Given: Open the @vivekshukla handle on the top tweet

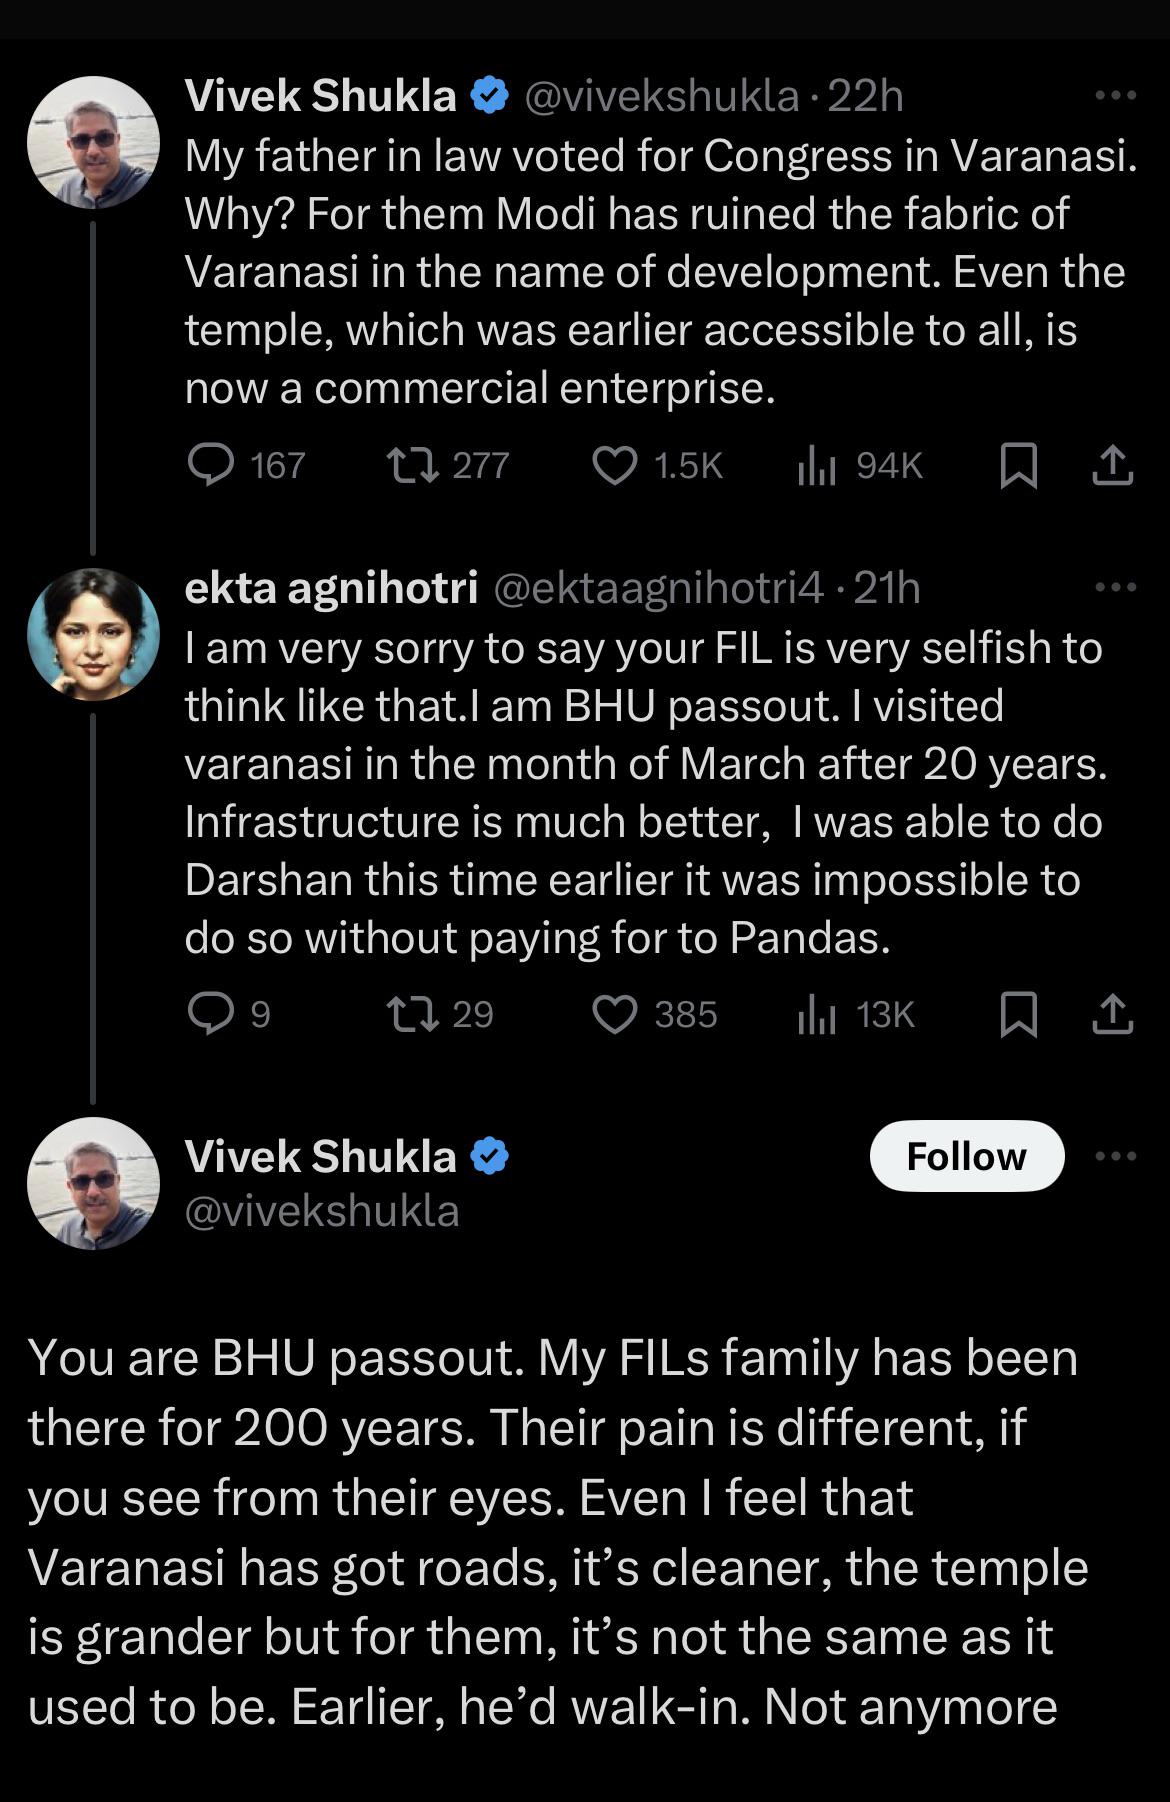Looking at the screenshot, I should [661, 96].
